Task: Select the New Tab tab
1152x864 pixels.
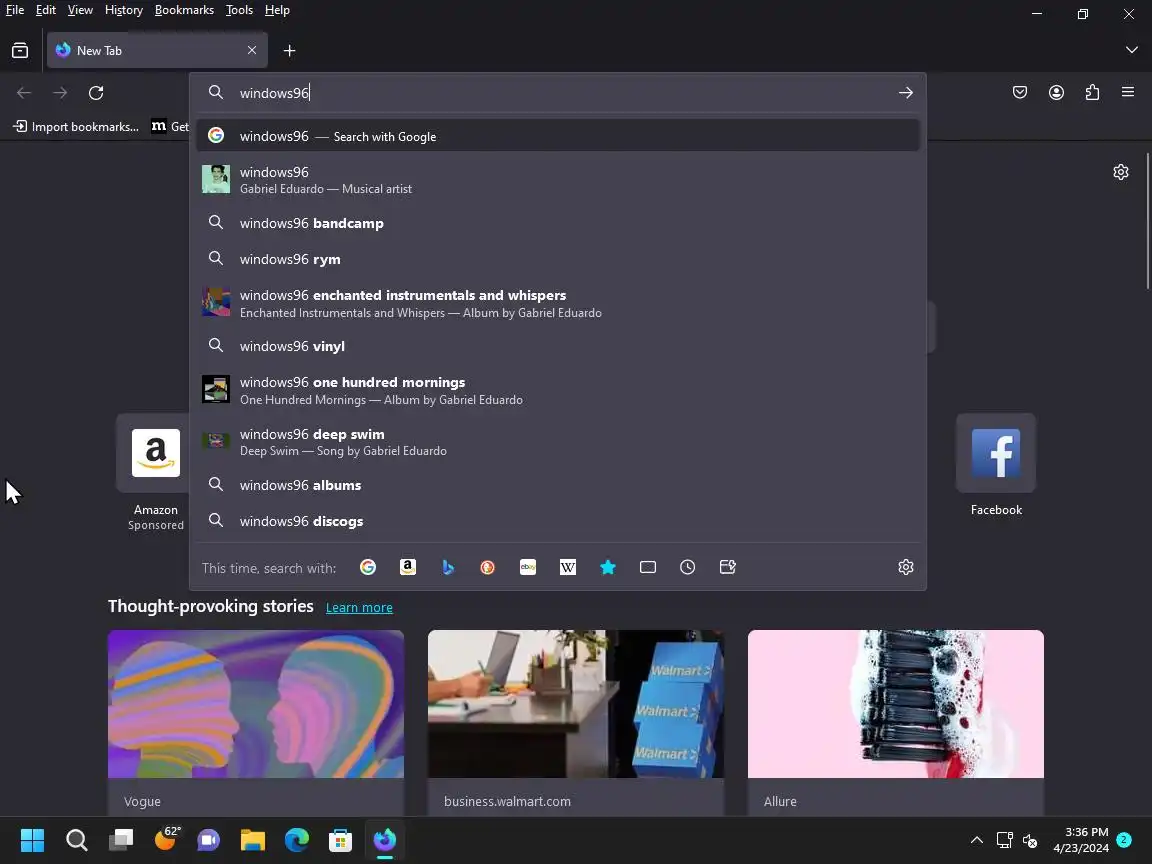Action: (156, 50)
